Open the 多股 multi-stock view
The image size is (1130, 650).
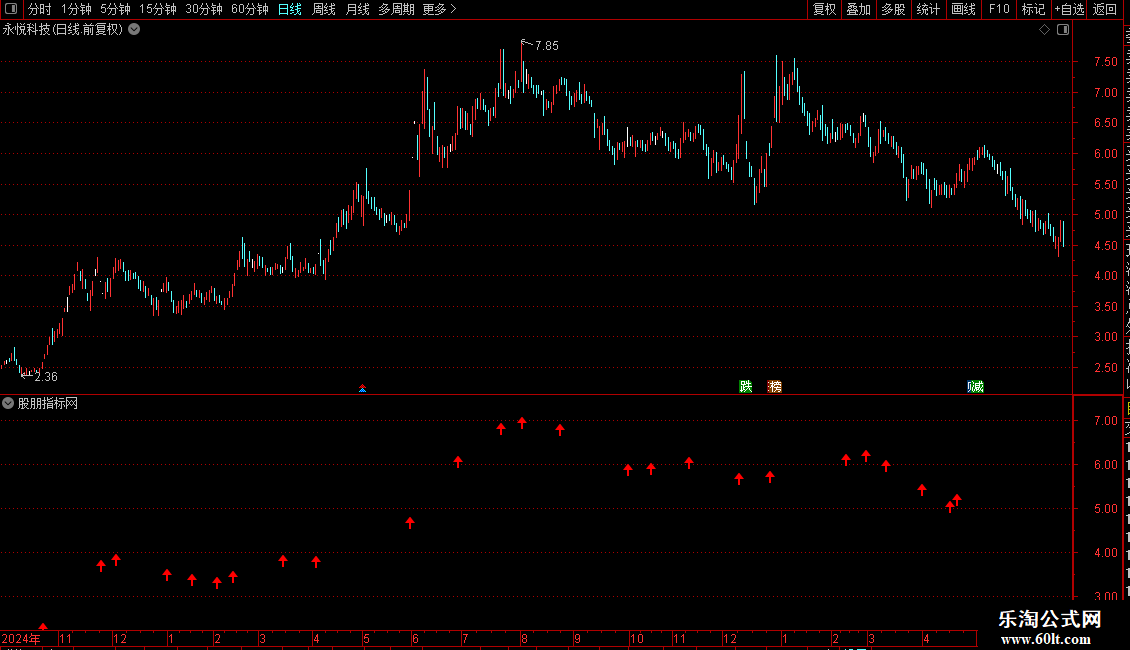[894, 9]
